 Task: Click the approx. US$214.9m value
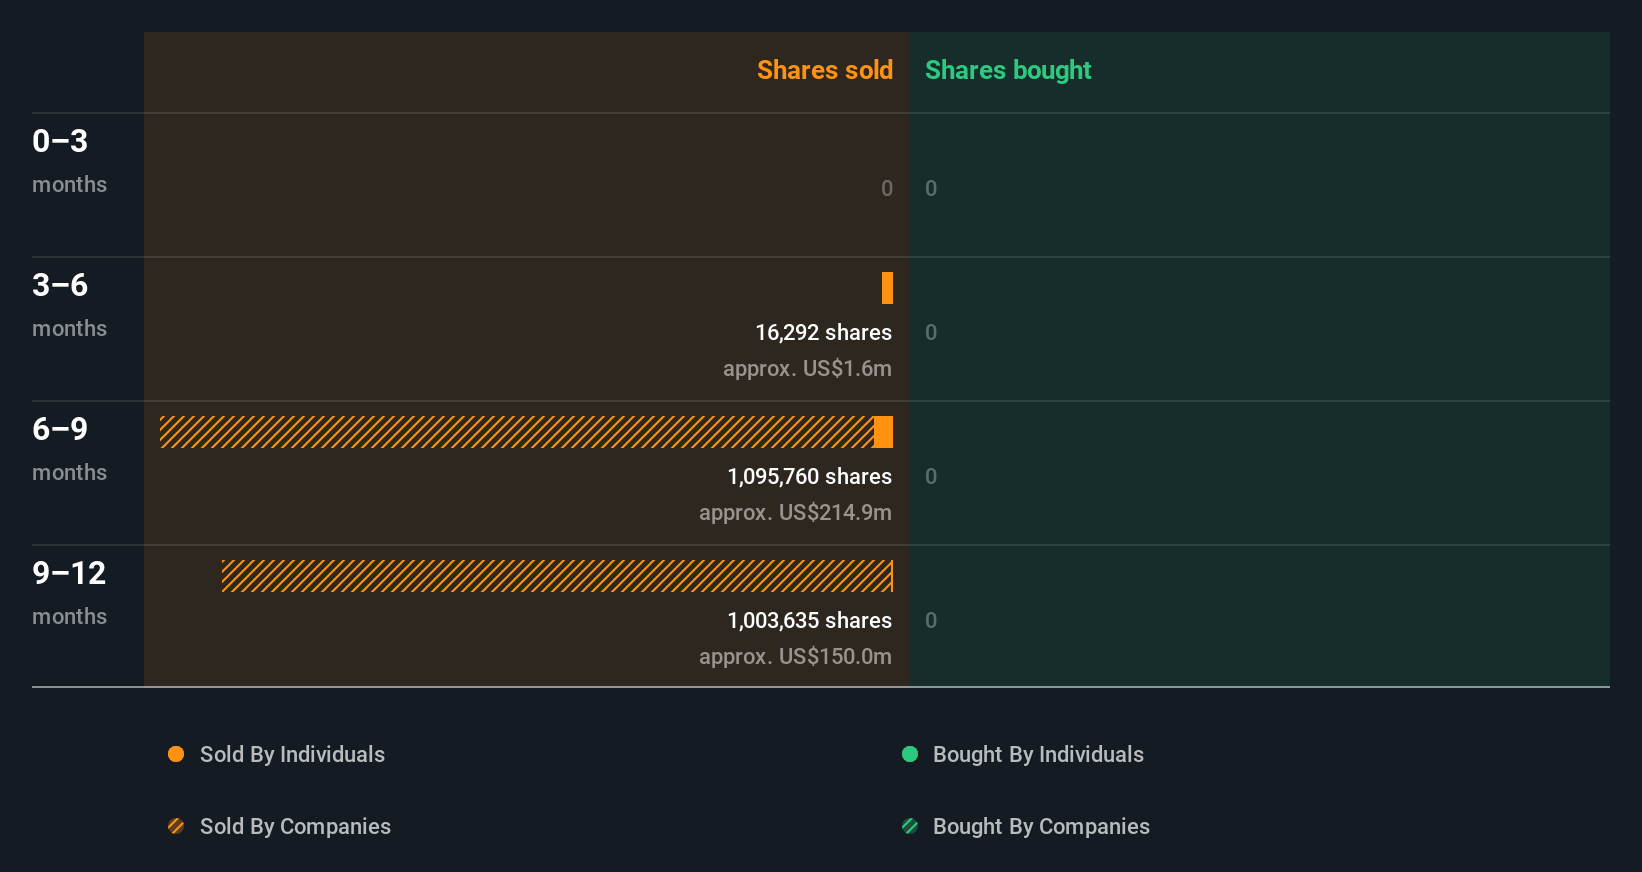pyautogui.click(x=795, y=513)
